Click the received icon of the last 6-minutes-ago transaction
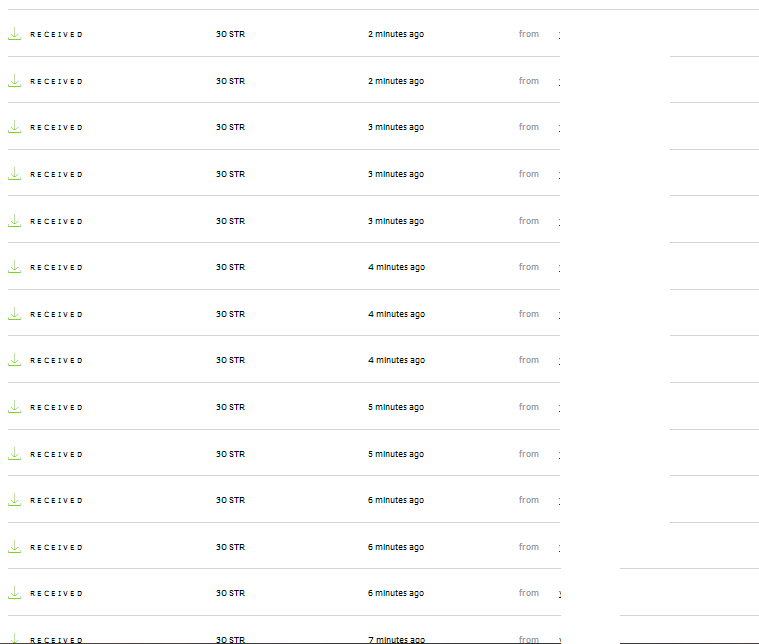The image size is (759, 644). (14, 593)
